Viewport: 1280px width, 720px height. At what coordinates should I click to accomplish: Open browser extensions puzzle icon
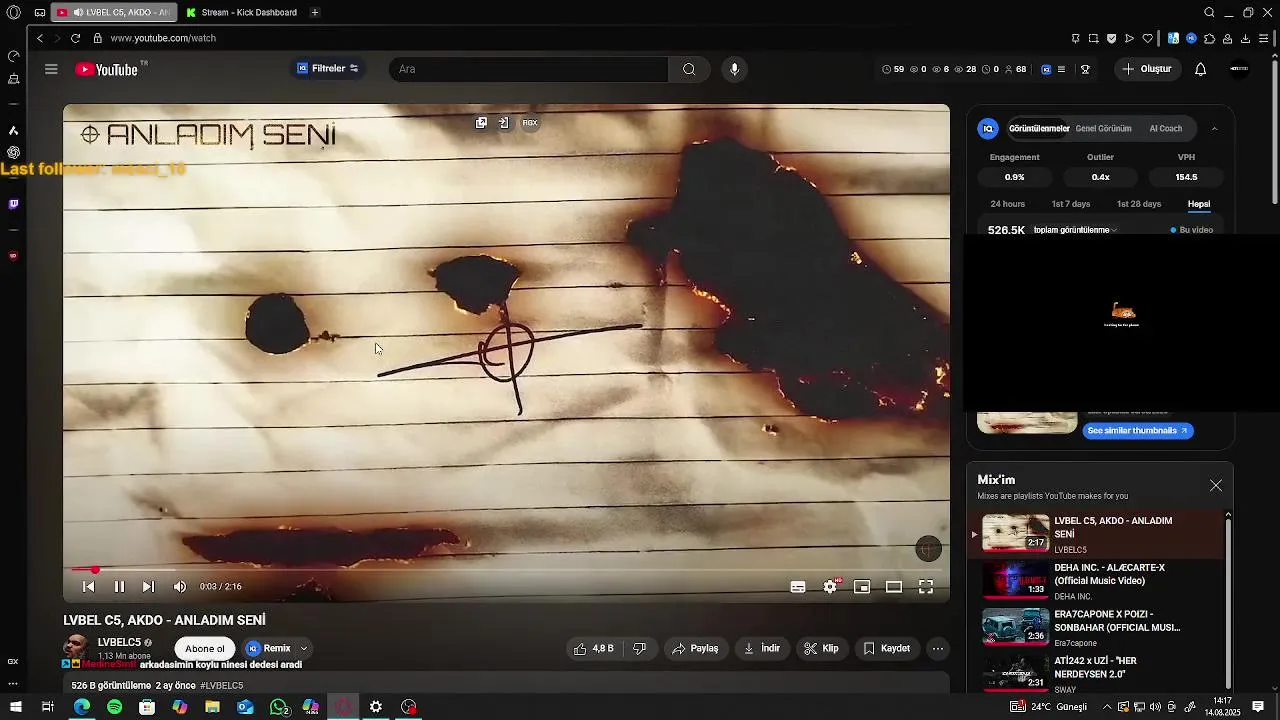pyautogui.click(x=1209, y=38)
